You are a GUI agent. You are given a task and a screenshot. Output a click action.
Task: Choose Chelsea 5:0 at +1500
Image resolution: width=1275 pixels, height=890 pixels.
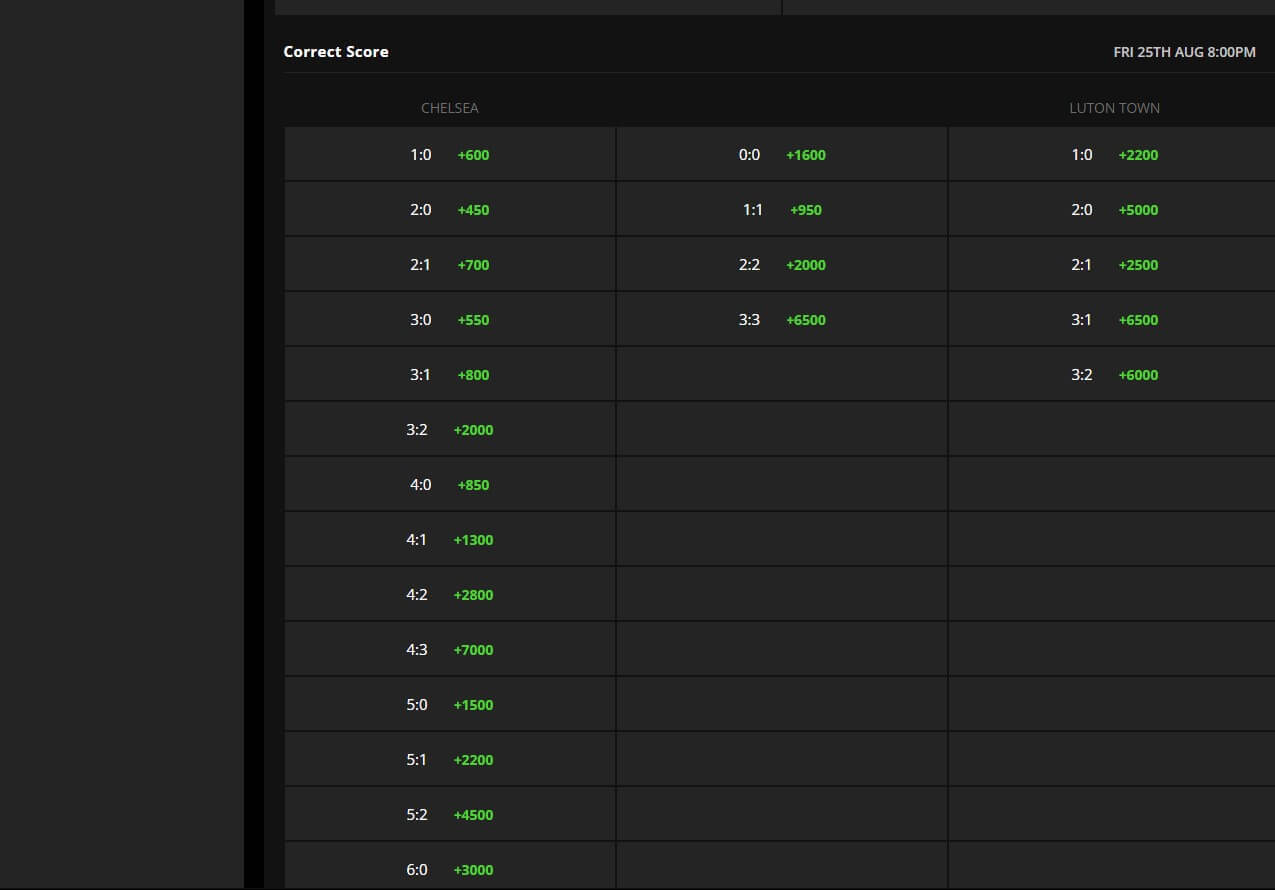click(x=450, y=704)
